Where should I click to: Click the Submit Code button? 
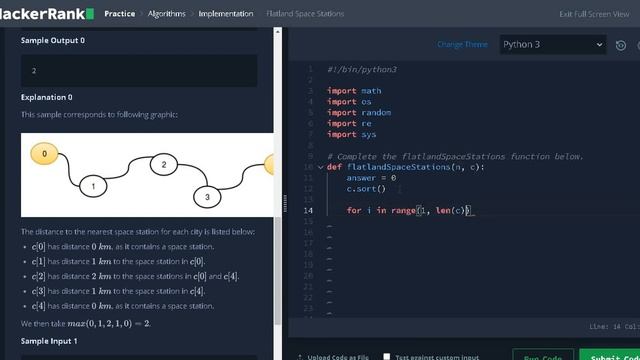[610, 355]
